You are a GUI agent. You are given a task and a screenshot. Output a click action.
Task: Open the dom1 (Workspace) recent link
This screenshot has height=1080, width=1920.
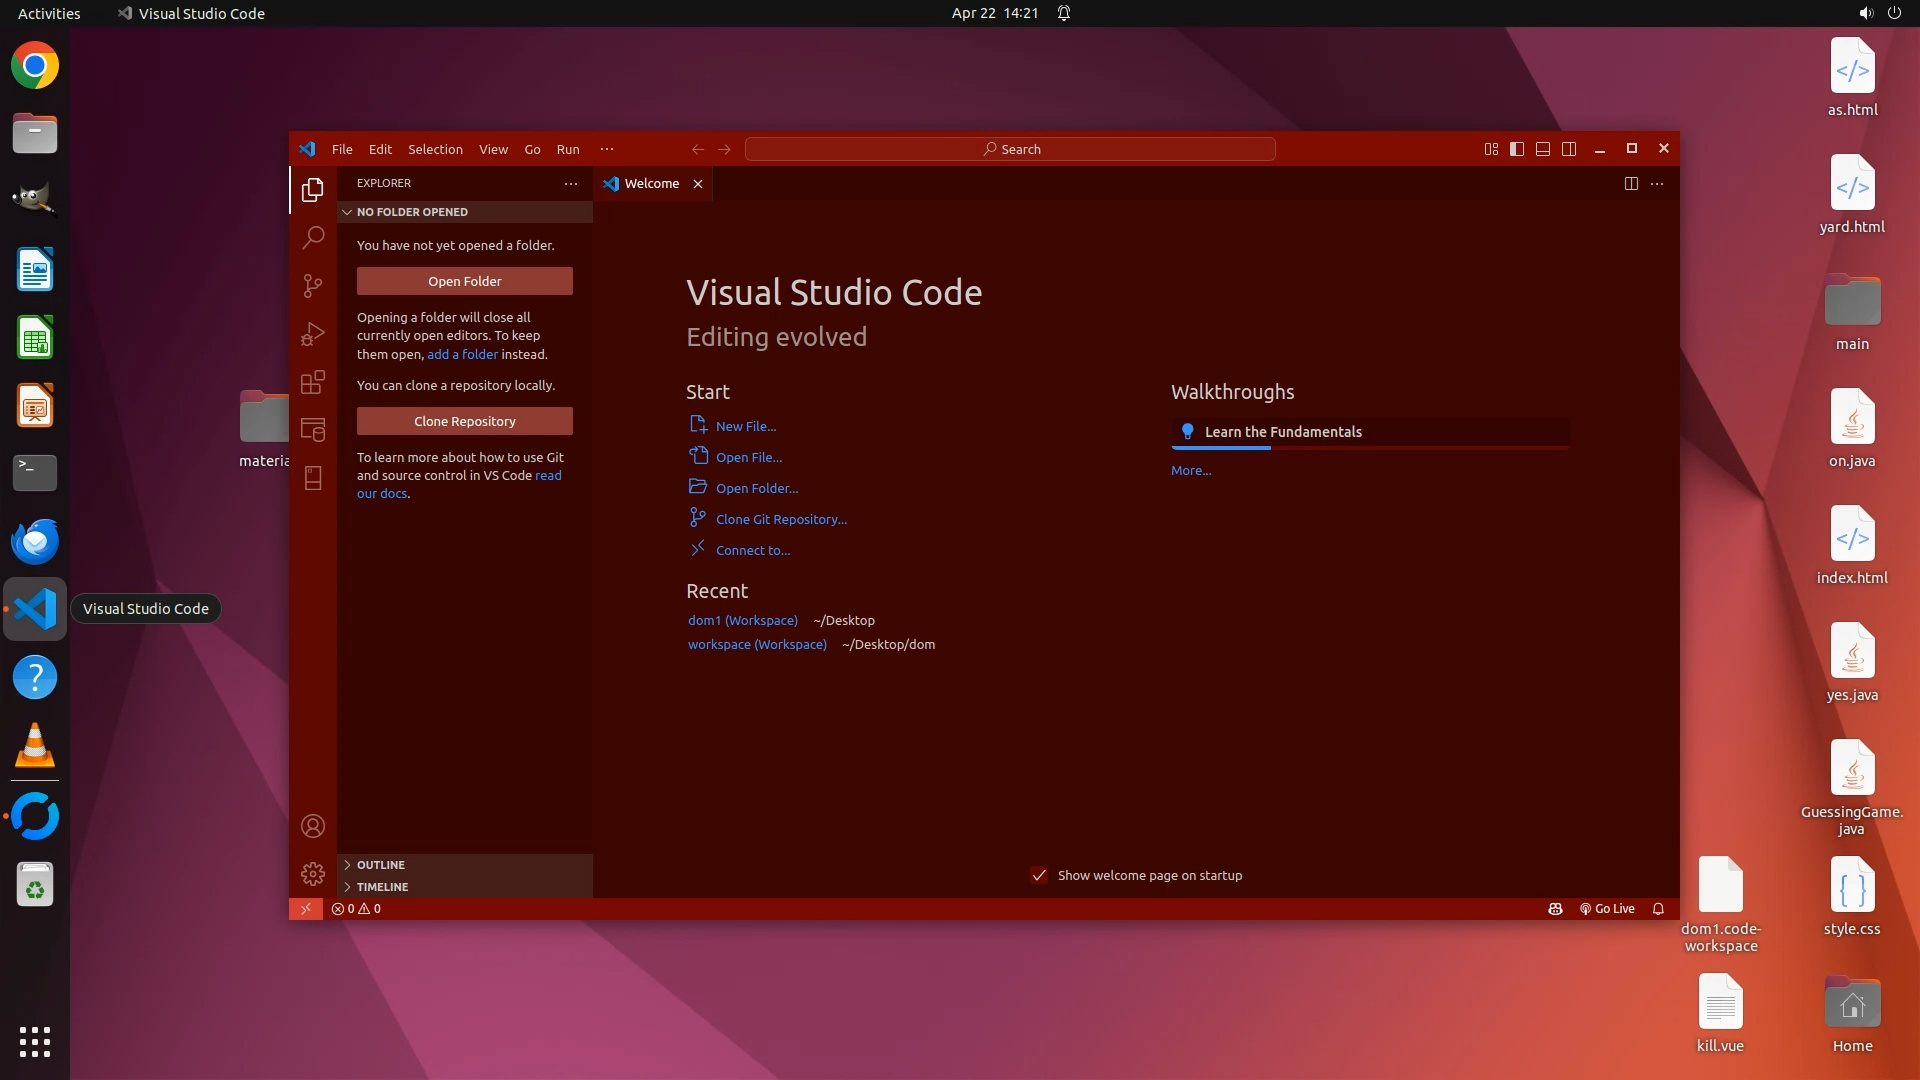742,620
